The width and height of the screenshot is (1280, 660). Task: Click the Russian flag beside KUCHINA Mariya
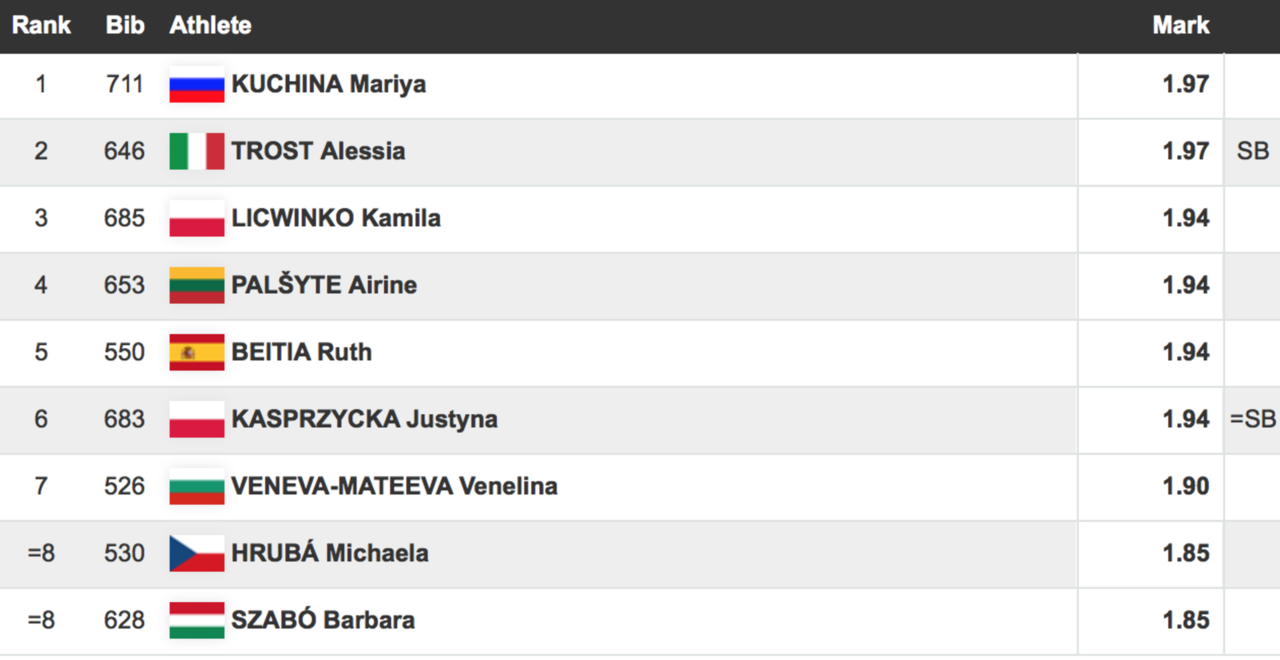pyautogui.click(x=197, y=84)
